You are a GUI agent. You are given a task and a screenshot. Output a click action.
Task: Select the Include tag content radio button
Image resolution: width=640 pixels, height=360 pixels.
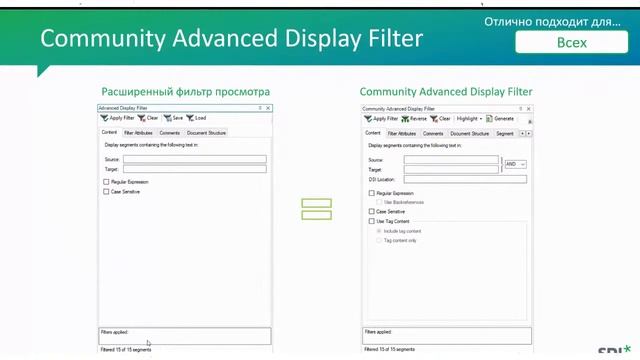[x=379, y=231]
